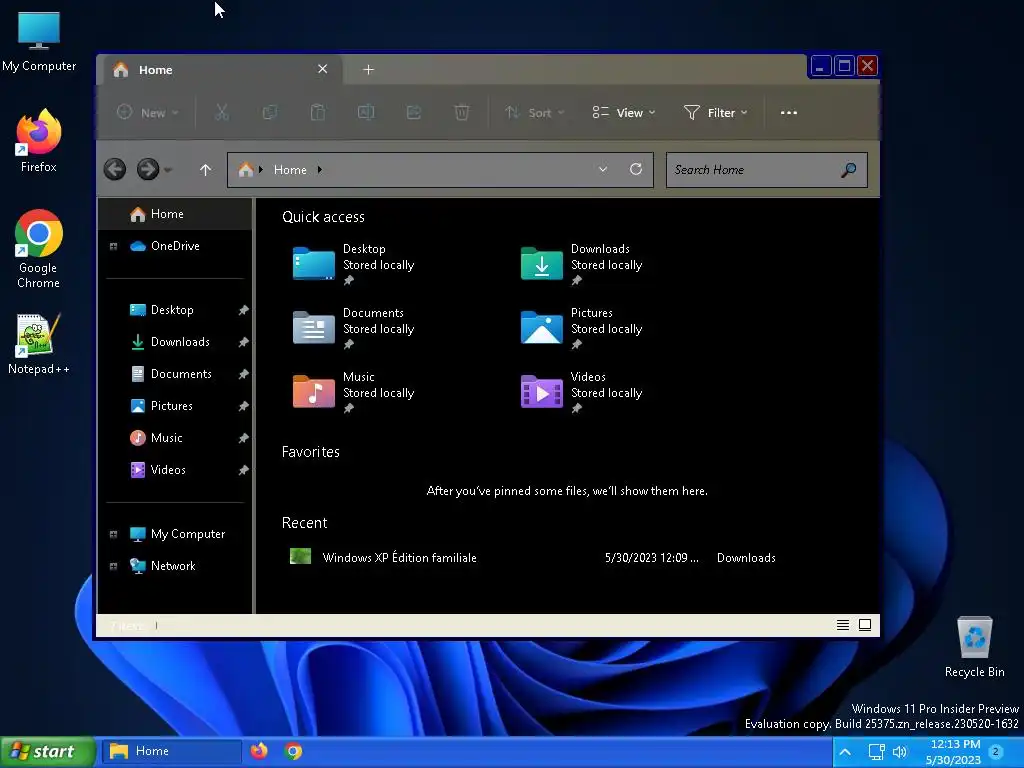Click arrow after Home in breadcrumb
The width and height of the screenshot is (1024, 768).
click(319, 170)
